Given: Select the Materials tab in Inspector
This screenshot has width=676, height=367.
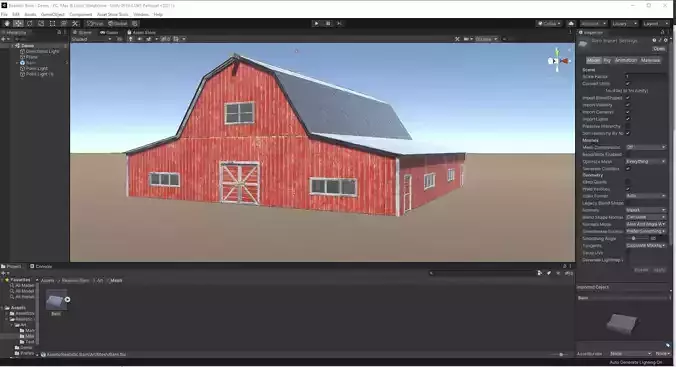Looking at the screenshot, I should click(x=651, y=60).
